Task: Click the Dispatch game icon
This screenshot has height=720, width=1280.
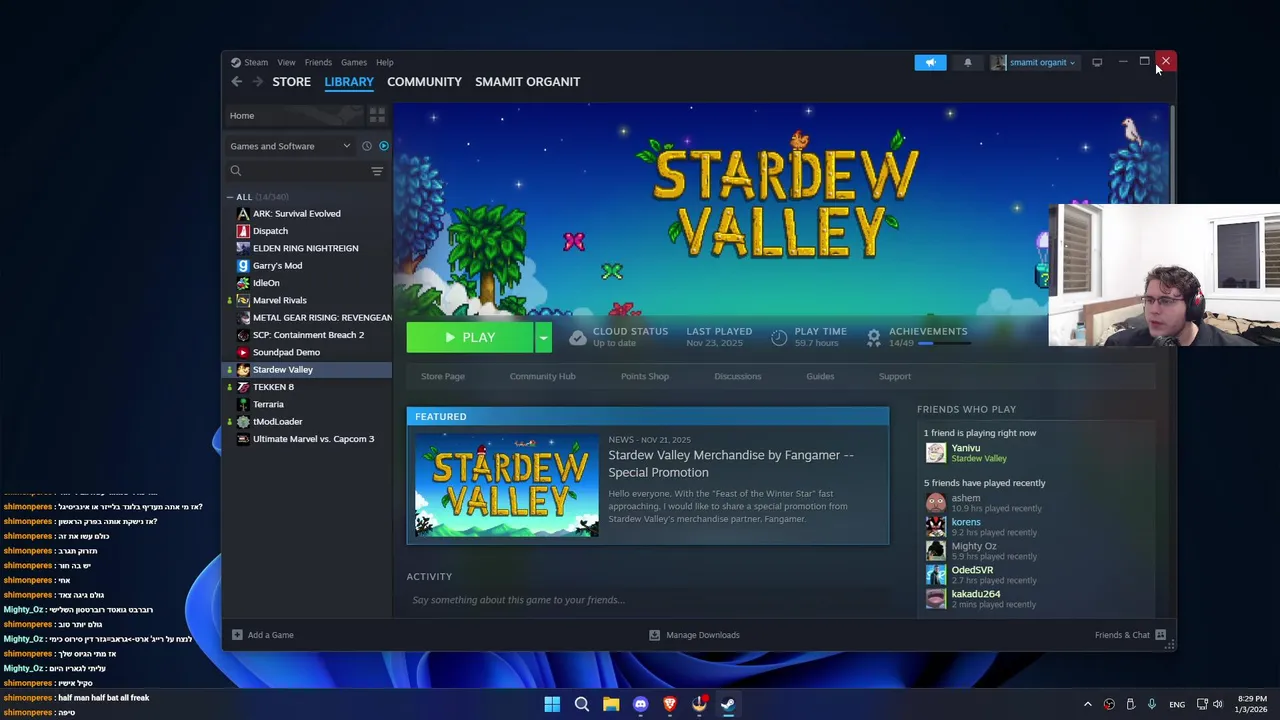Action: [x=243, y=231]
